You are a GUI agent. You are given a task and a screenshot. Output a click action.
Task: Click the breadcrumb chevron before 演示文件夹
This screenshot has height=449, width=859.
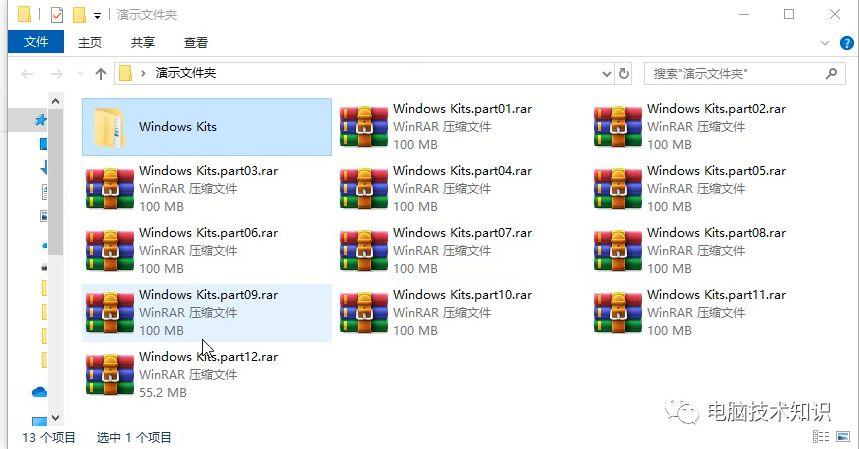click(143, 73)
